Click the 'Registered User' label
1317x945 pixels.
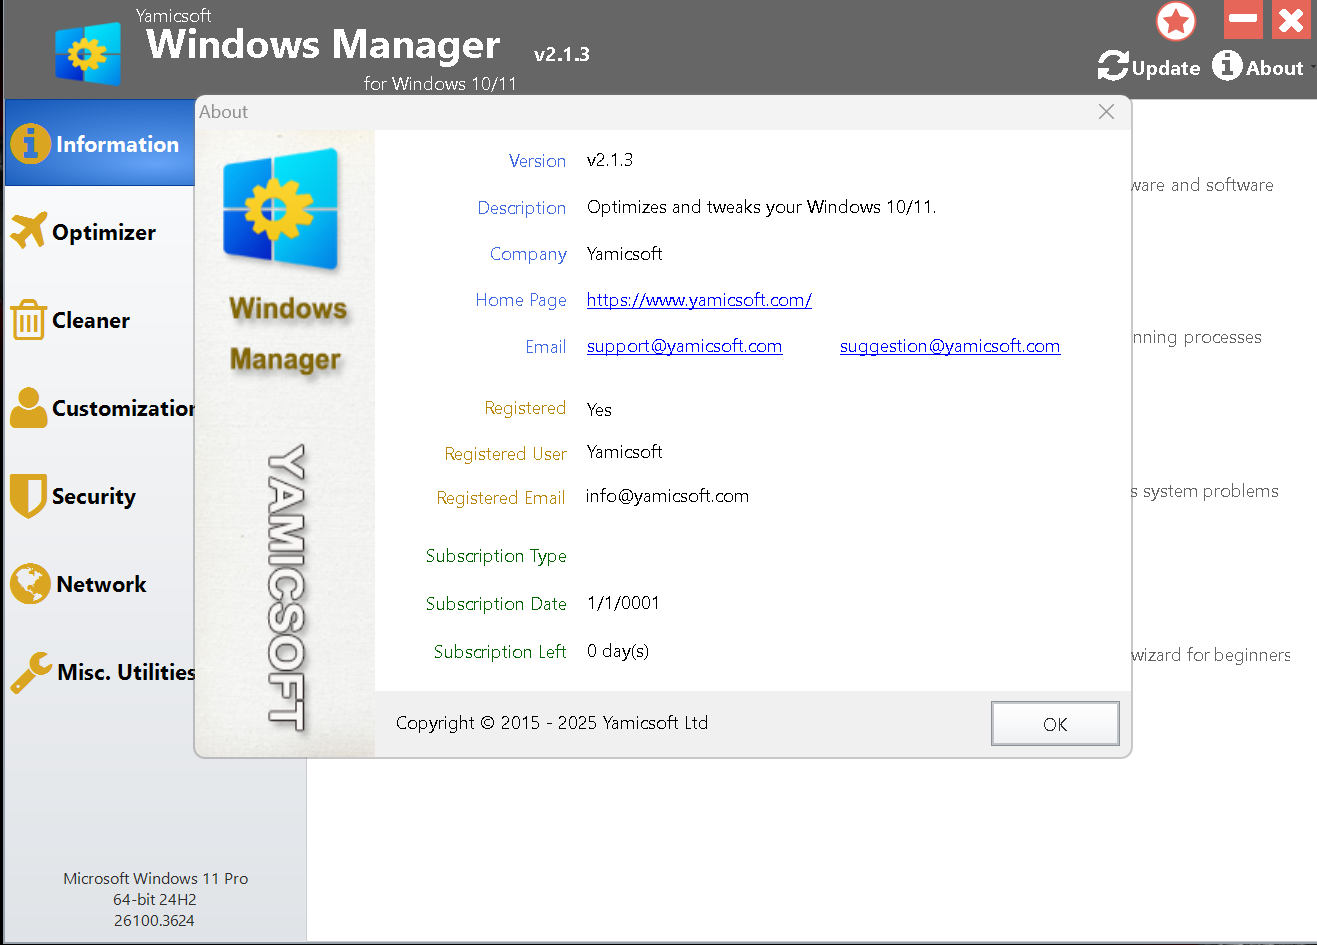pyautogui.click(x=506, y=454)
